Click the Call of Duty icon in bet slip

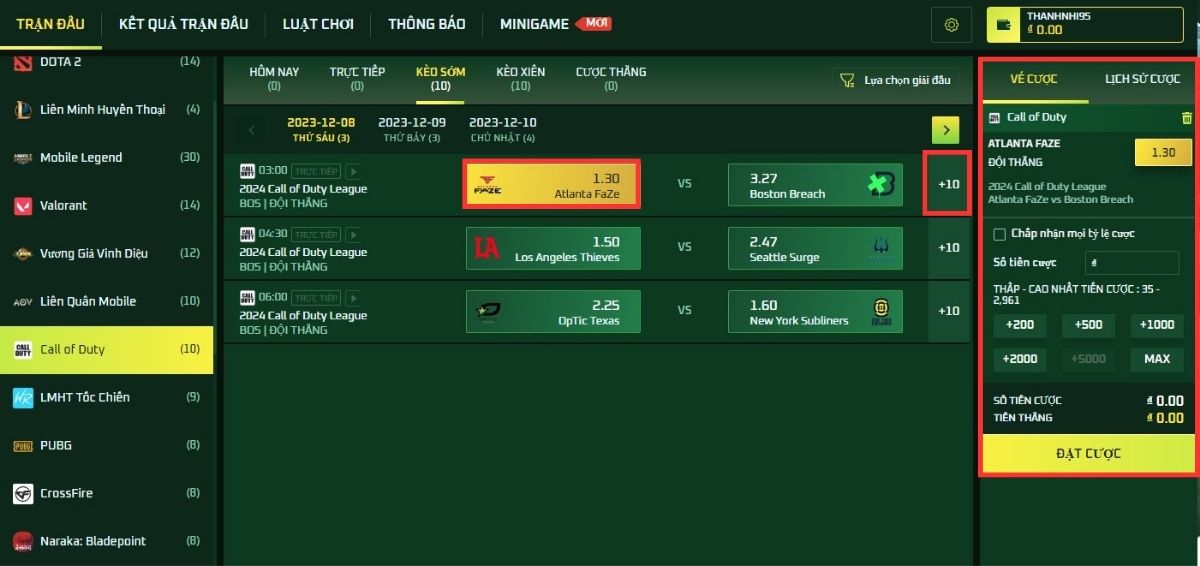tap(994, 118)
